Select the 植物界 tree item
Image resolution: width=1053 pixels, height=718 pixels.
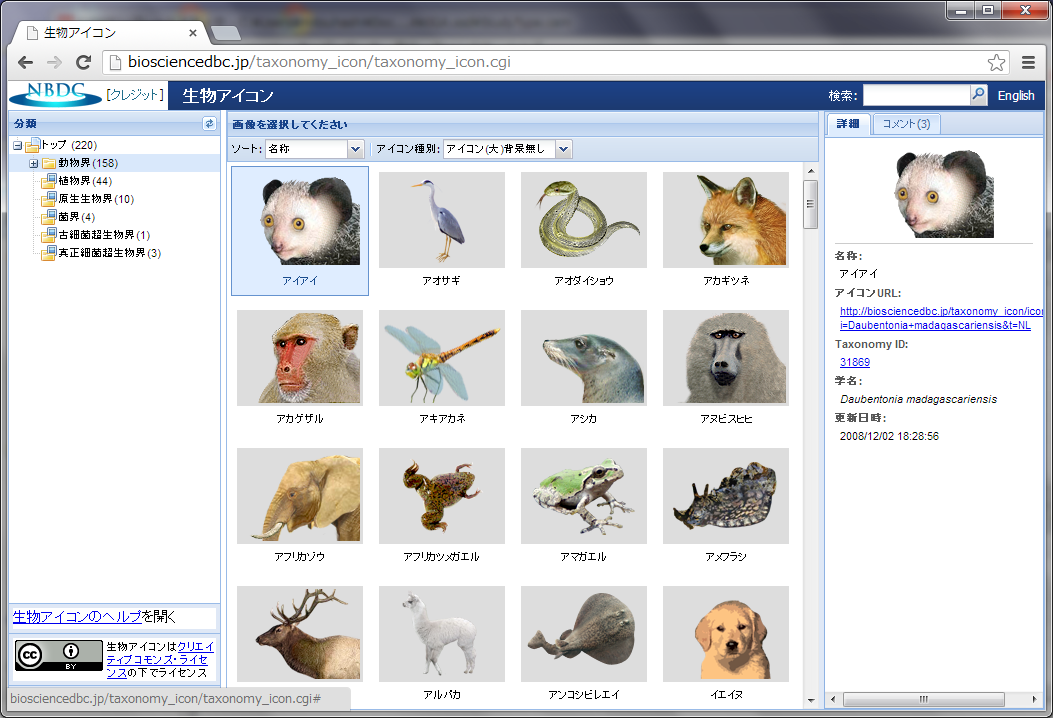(85, 181)
